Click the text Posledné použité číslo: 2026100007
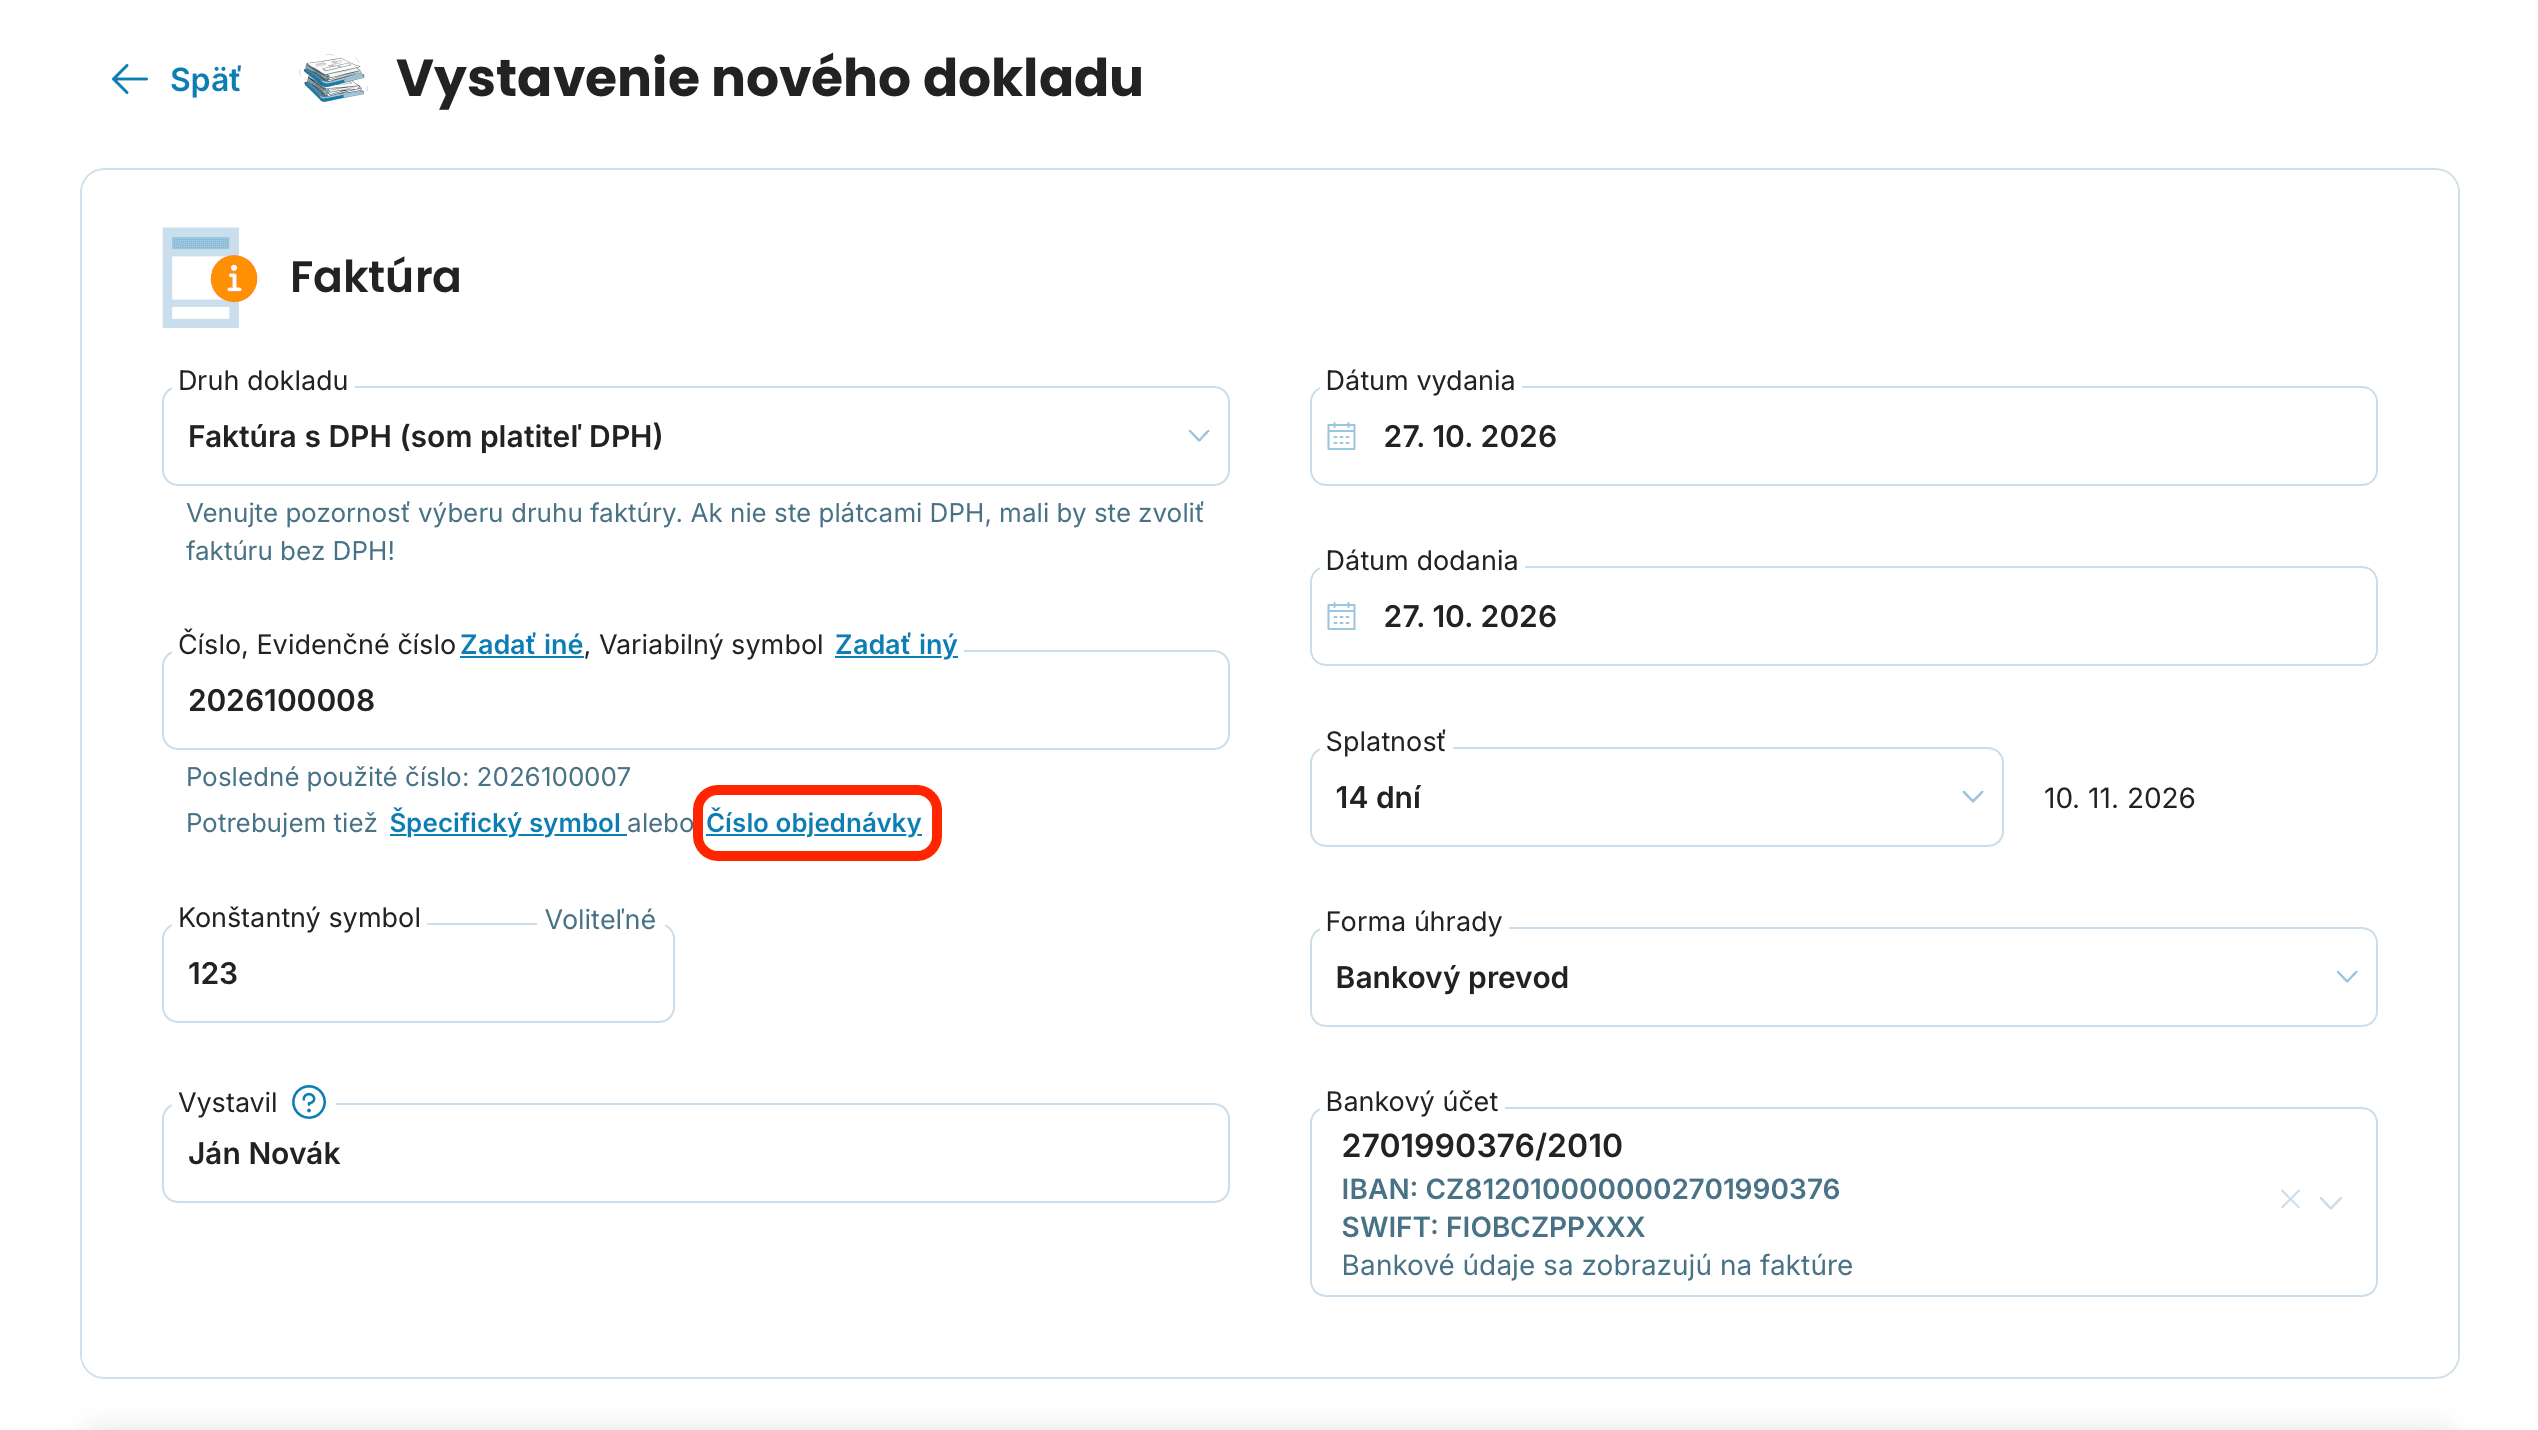 (x=408, y=777)
